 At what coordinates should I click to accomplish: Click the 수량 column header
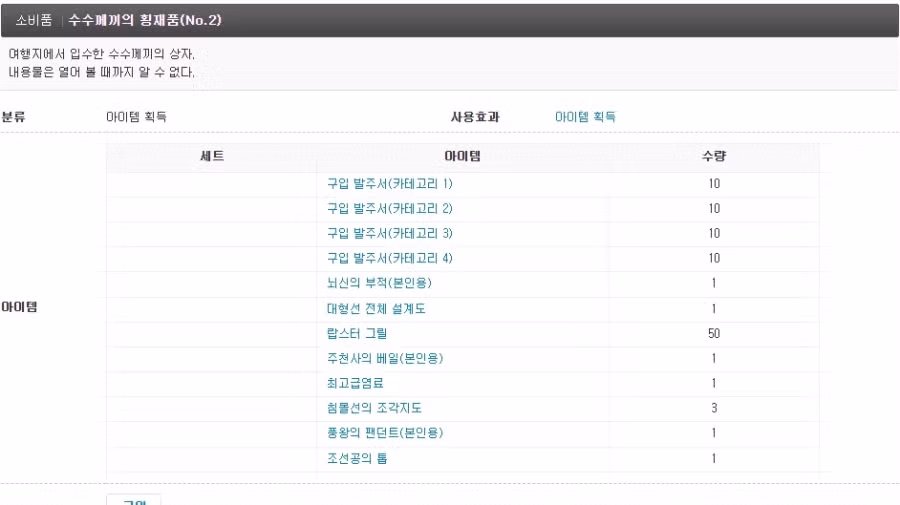(x=714, y=157)
